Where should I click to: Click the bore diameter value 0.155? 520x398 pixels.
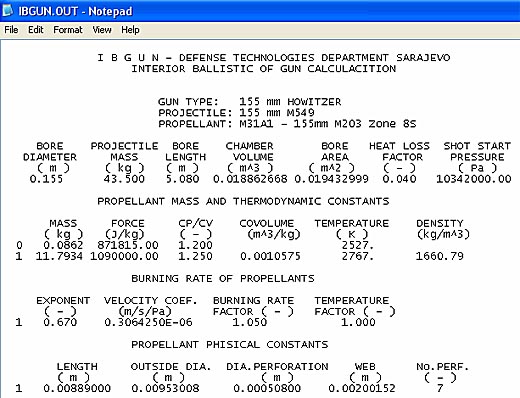coord(46,179)
